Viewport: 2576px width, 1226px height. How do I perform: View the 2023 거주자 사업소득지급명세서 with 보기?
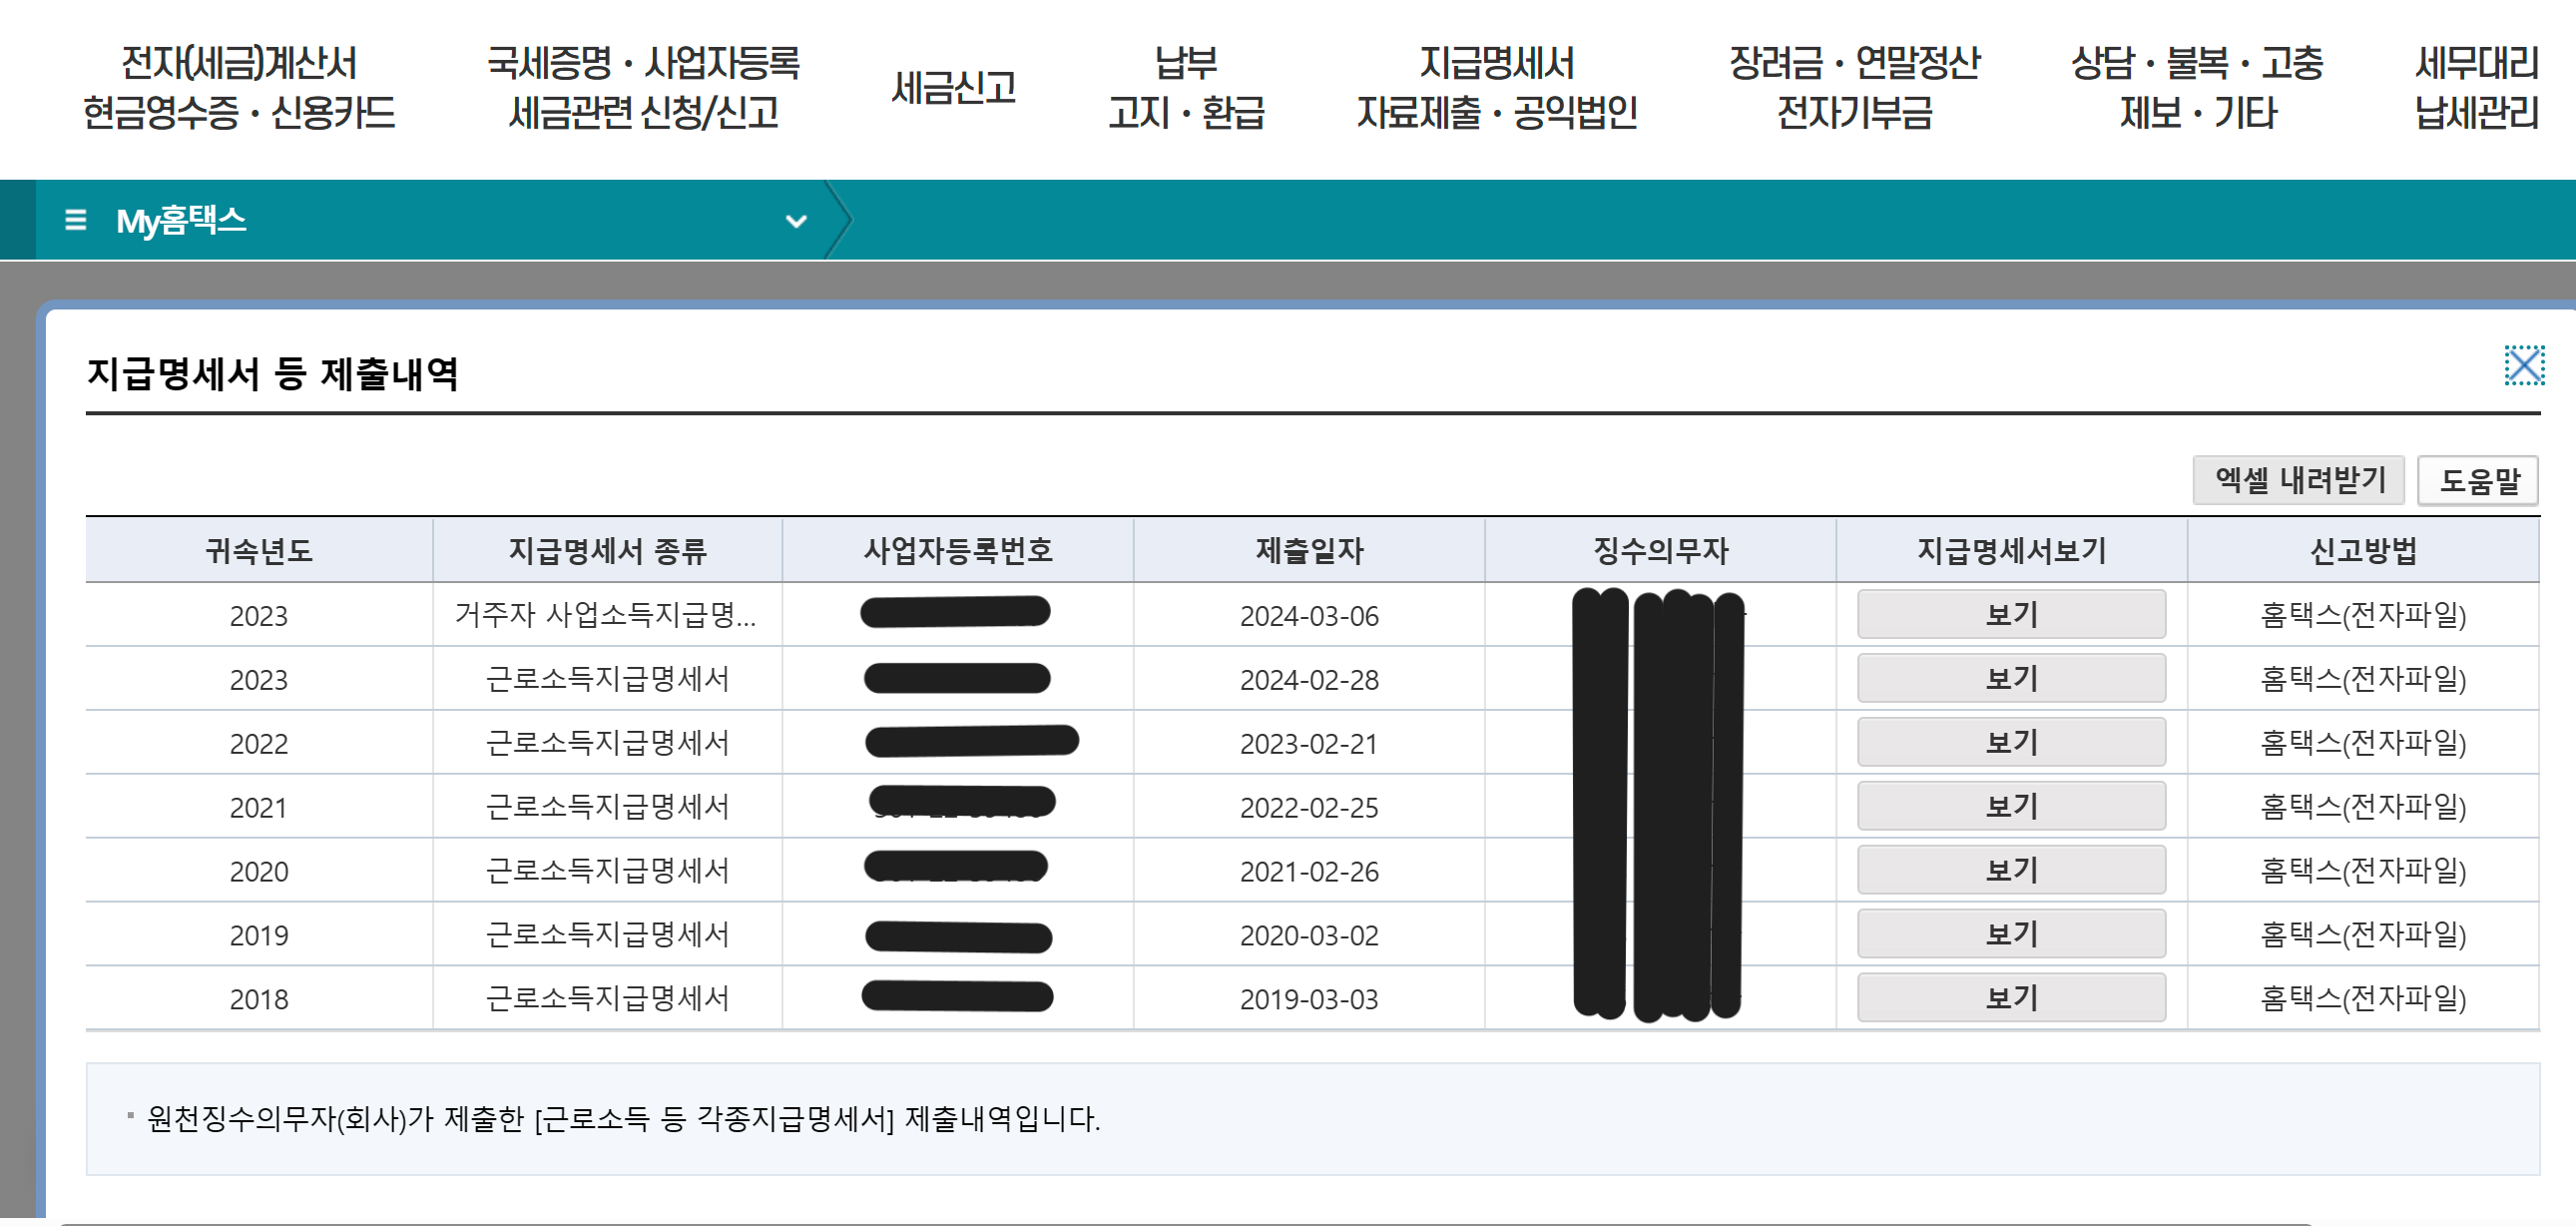click(x=2010, y=614)
